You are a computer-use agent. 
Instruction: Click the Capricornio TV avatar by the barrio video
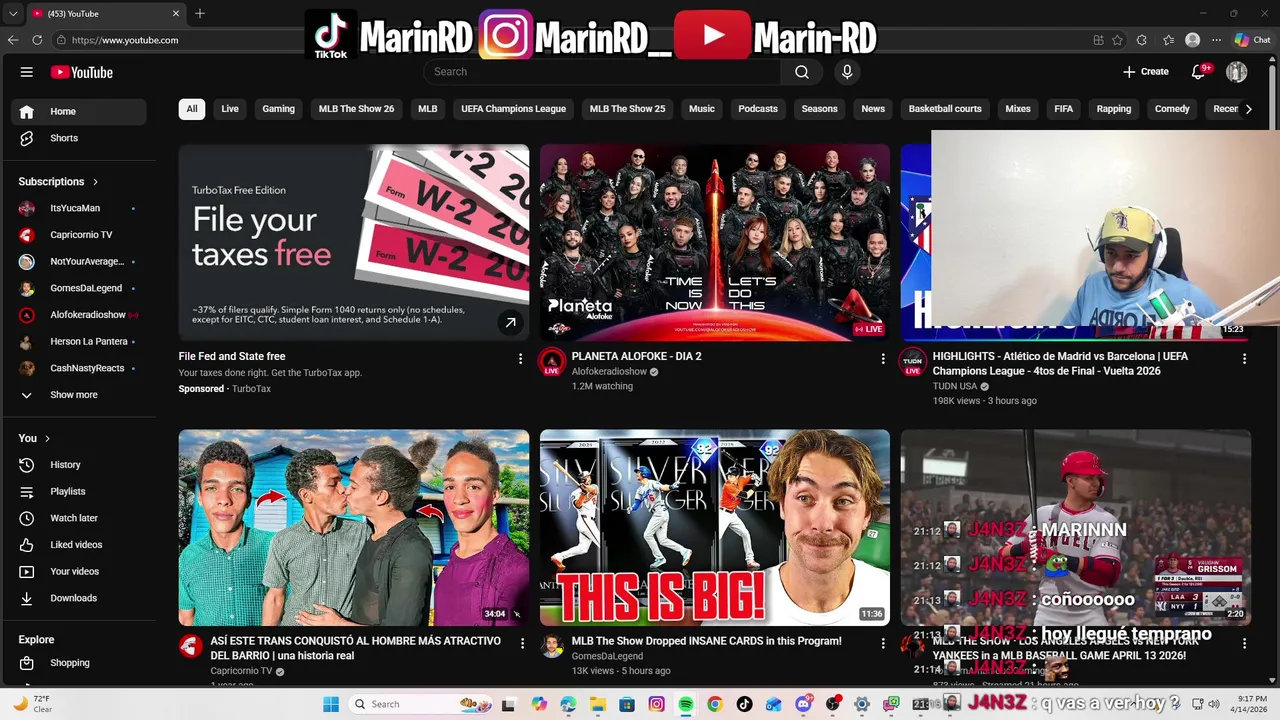191,646
